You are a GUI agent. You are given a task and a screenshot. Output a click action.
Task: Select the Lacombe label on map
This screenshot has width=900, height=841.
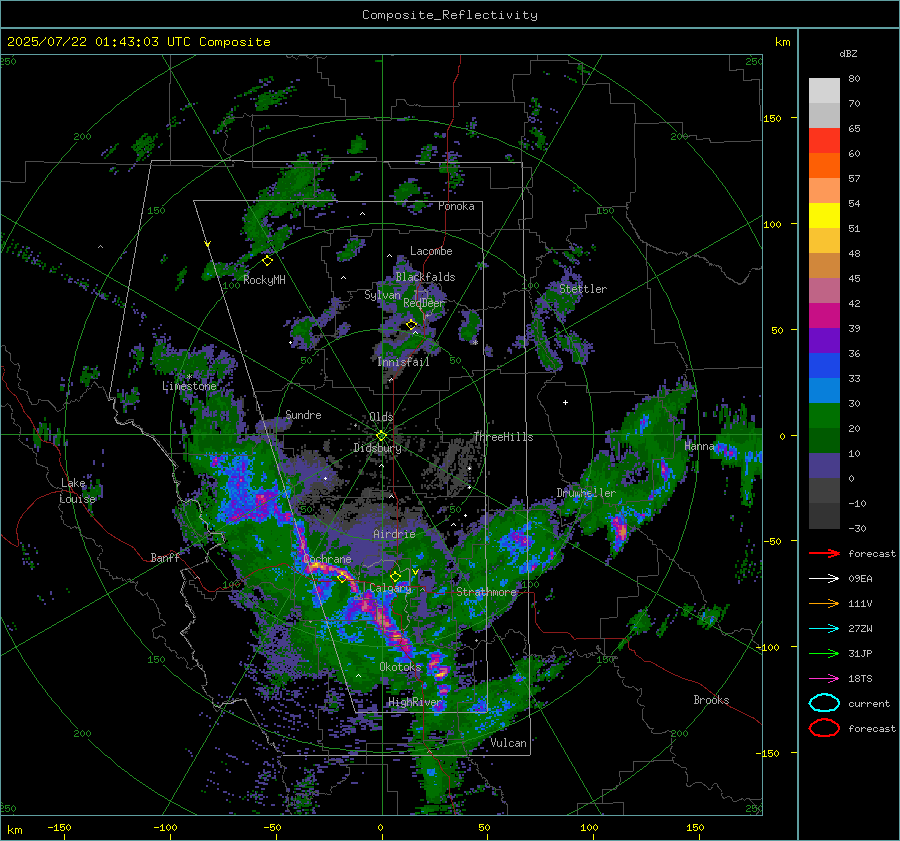click(x=431, y=251)
